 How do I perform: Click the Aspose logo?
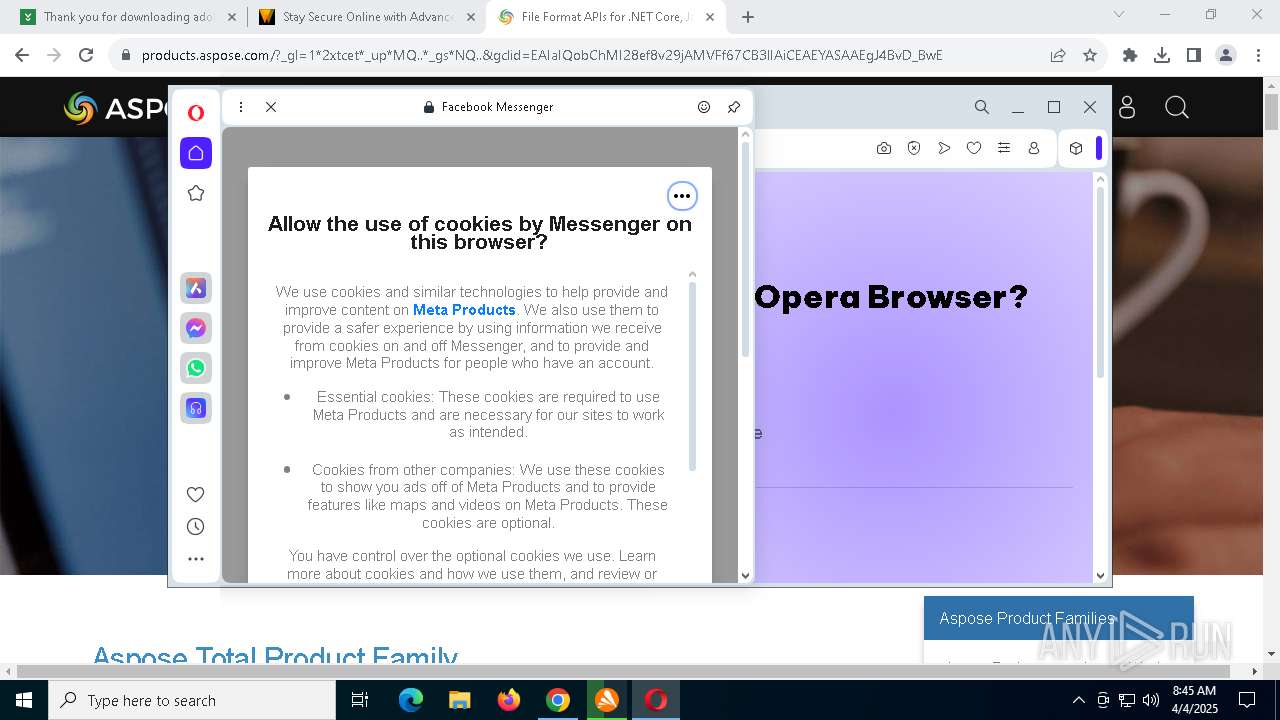point(115,108)
